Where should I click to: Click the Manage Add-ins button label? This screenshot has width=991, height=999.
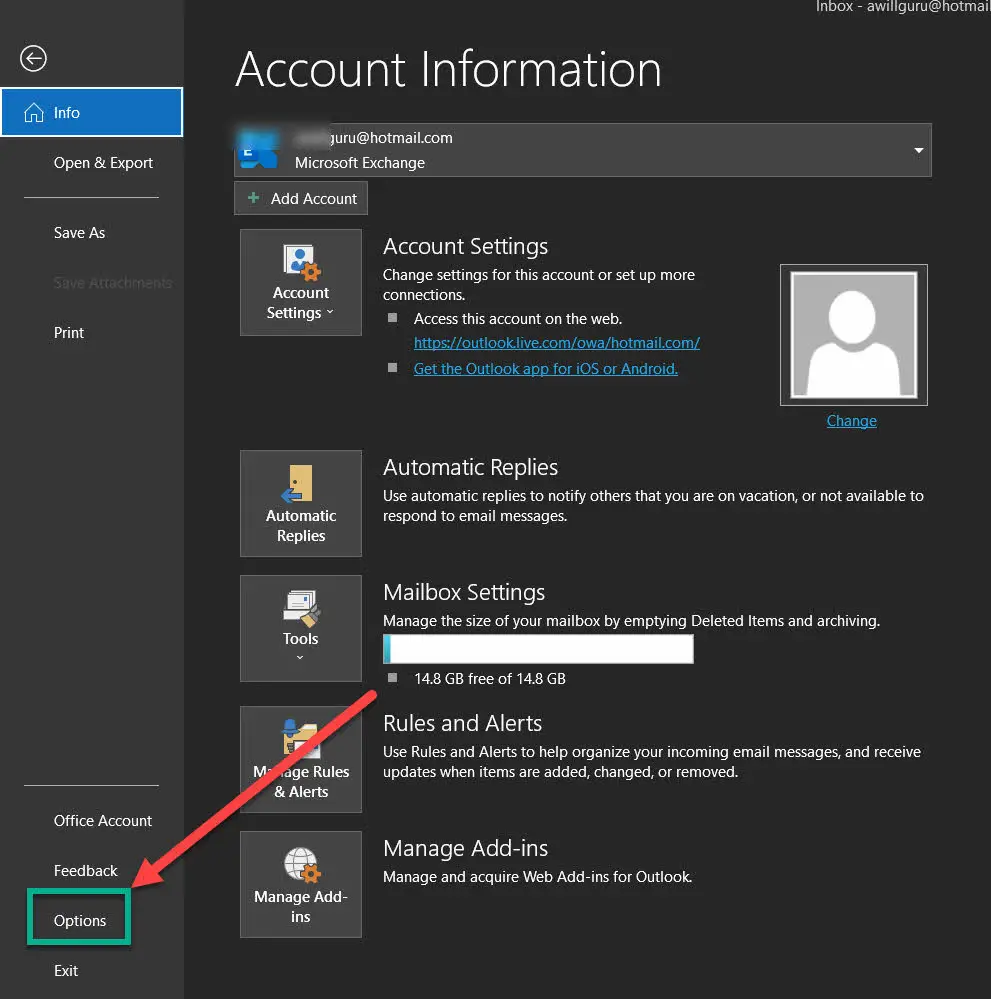pyautogui.click(x=301, y=906)
